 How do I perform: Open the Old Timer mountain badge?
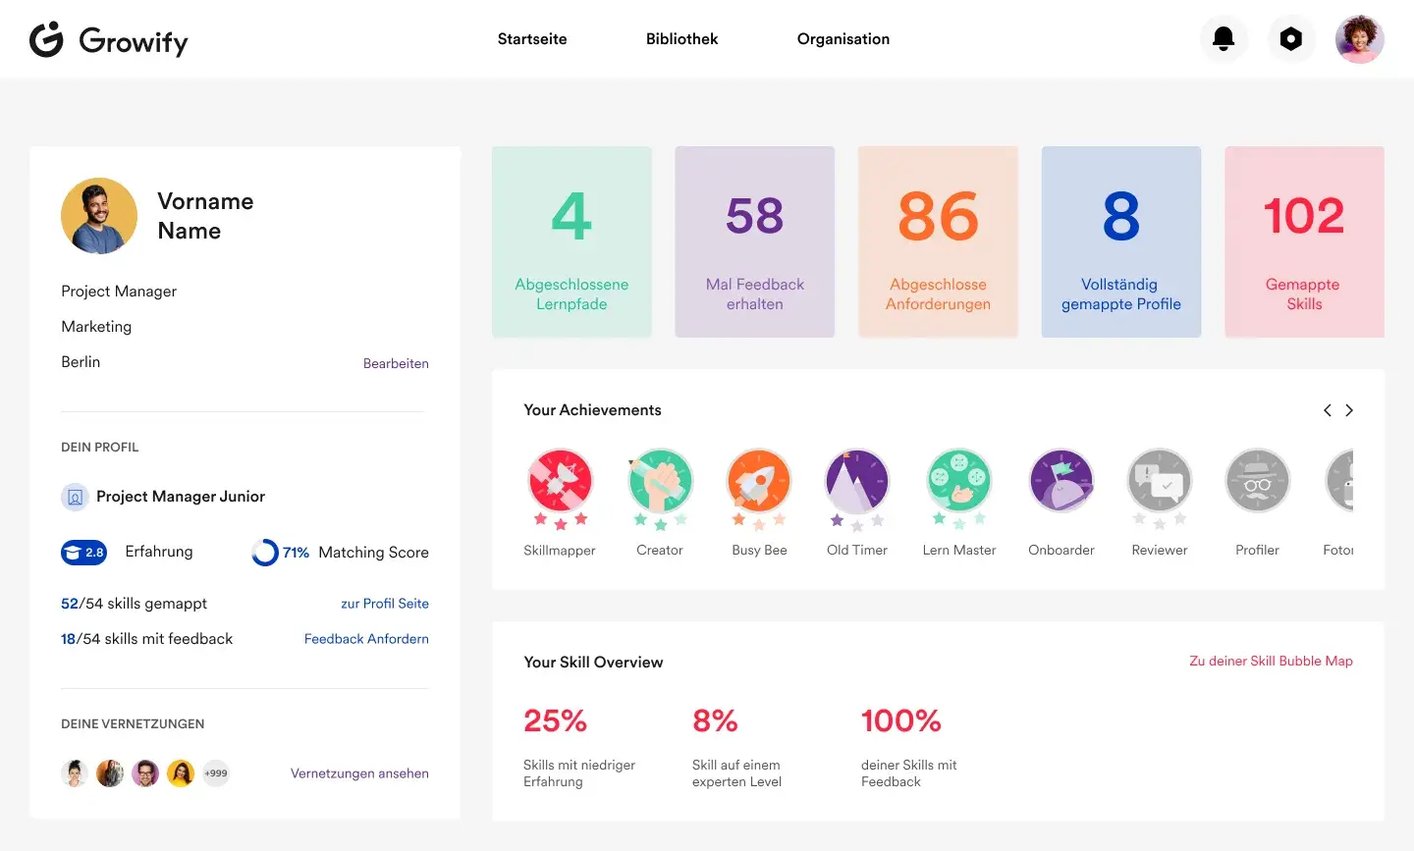(857, 481)
